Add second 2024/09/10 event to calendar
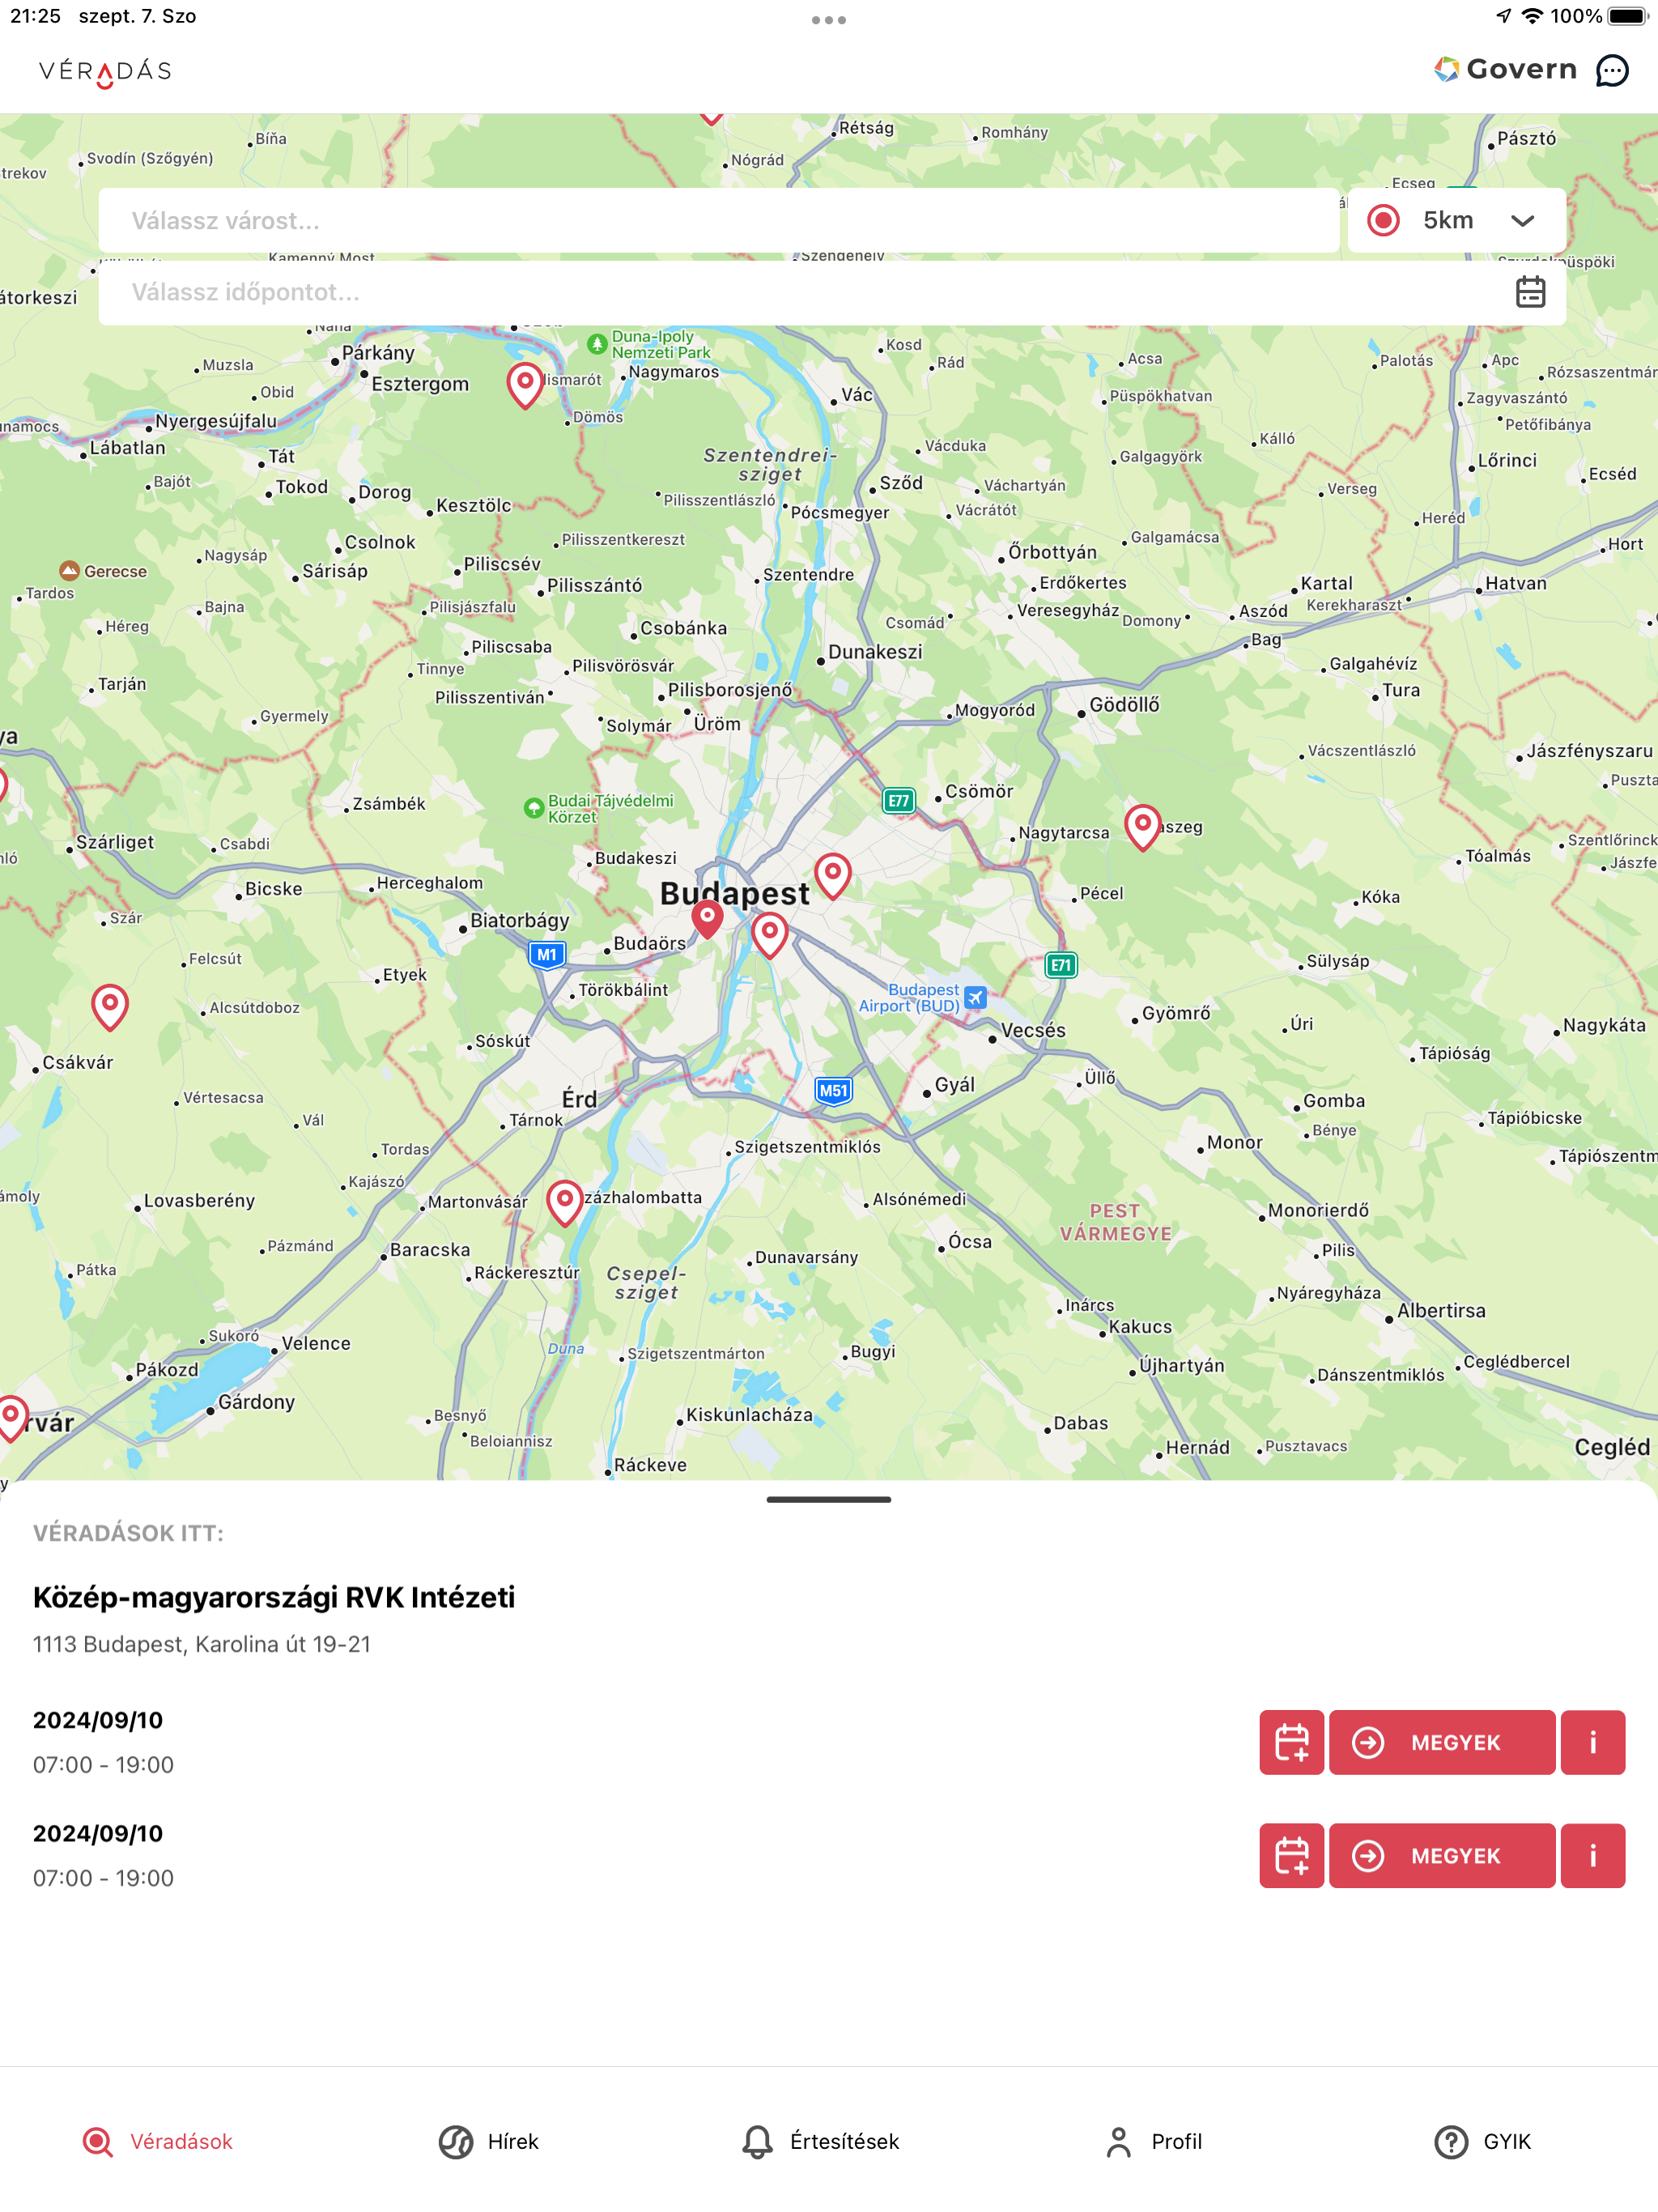The image size is (1658, 2212). 1291,1855
